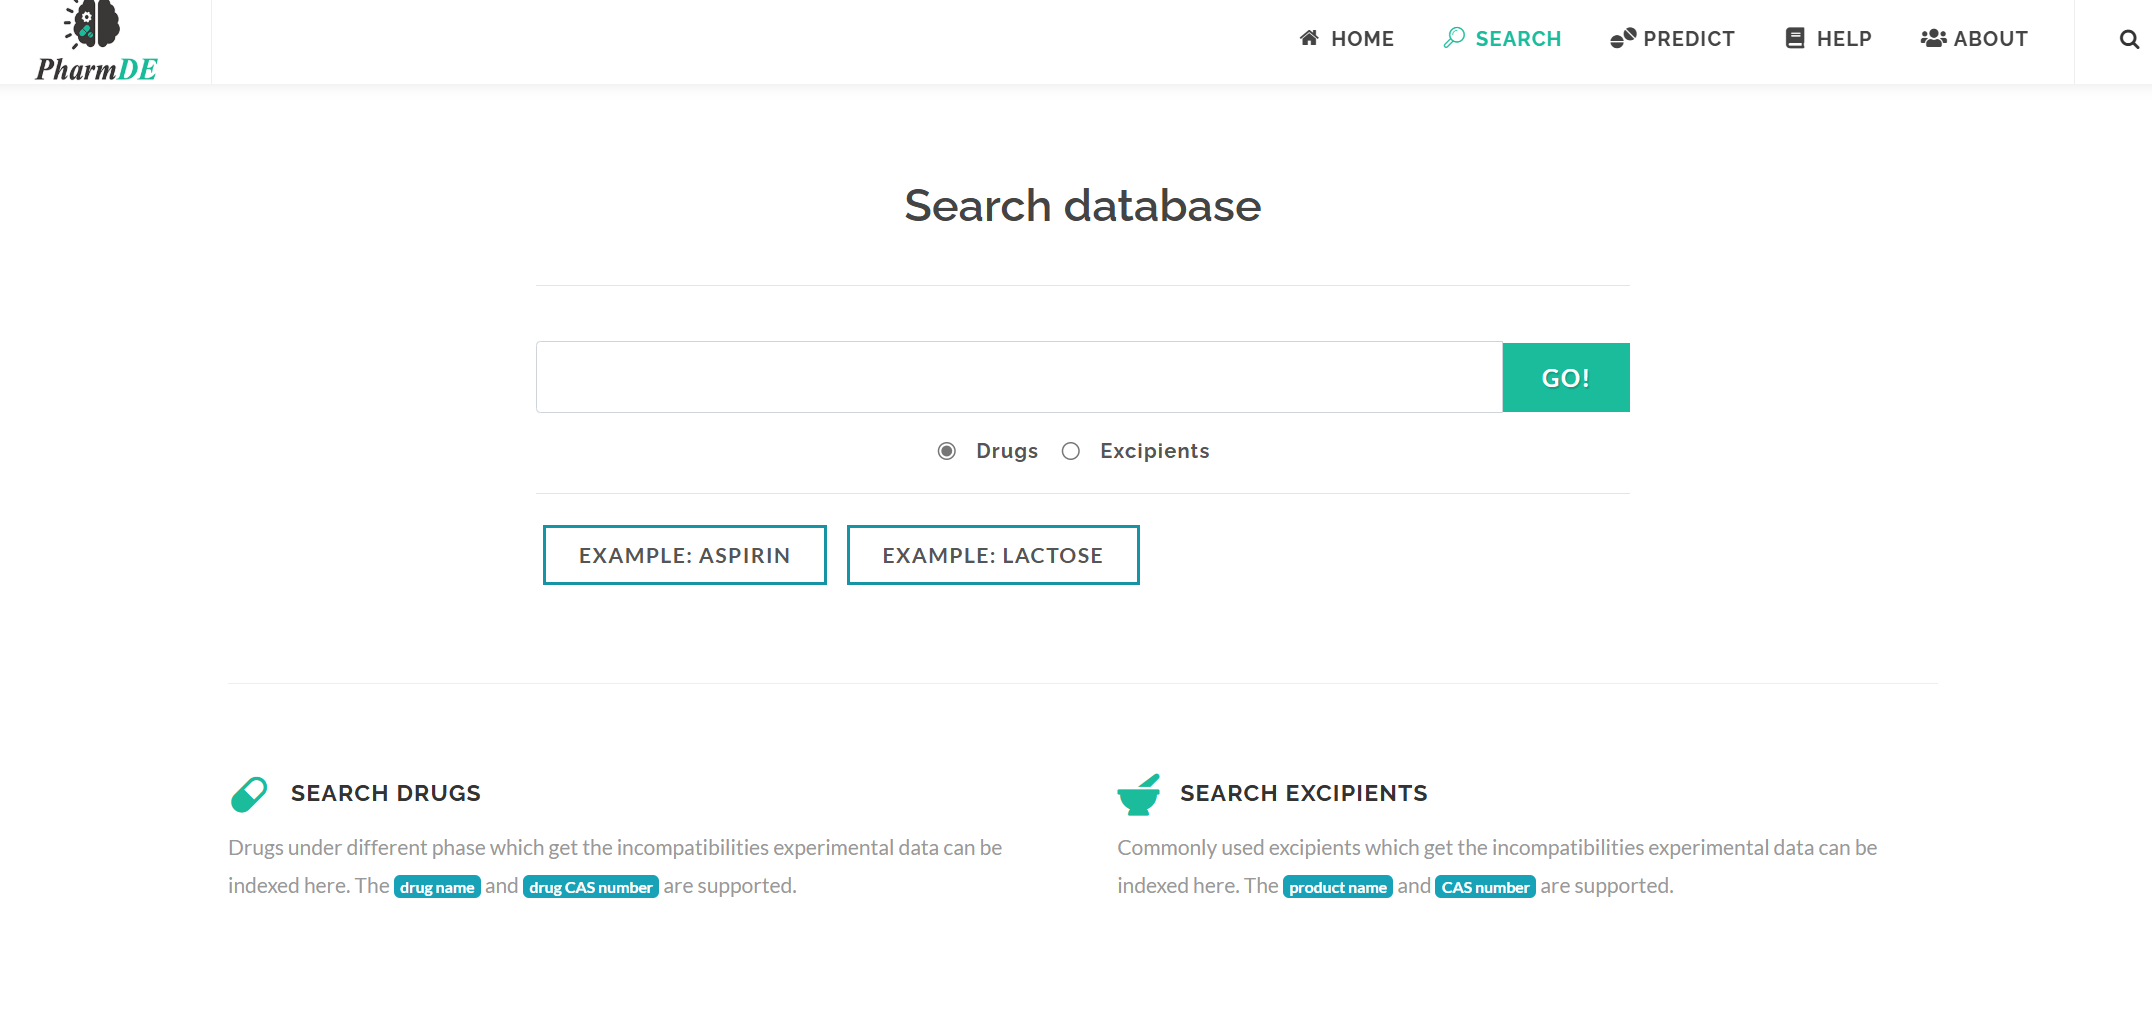Viewport: 2152px width, 1027px height.
Task: Select the Excipients radio button
Action: tap(1071, 451)
